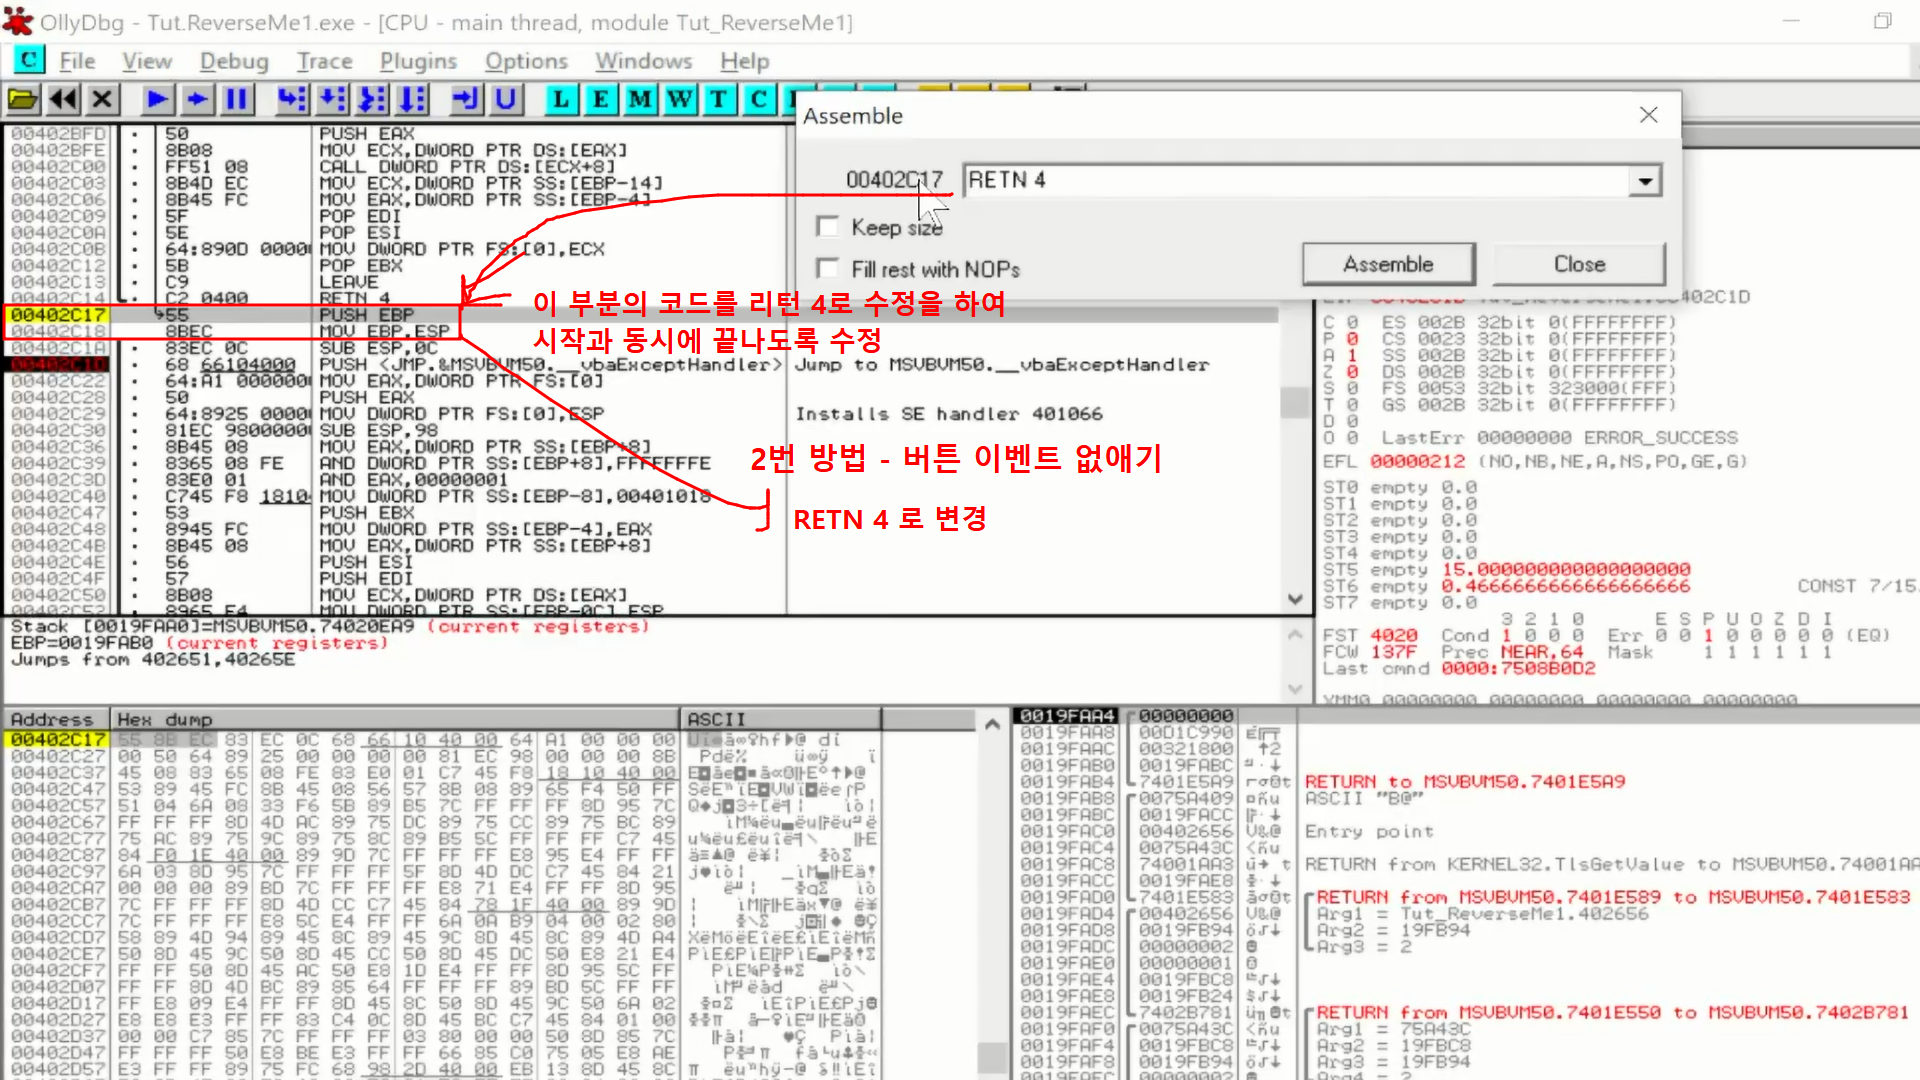Click the Step over toolbar icon
This screenshot has width=1920, height=1080.
click(x=332, y=99)
